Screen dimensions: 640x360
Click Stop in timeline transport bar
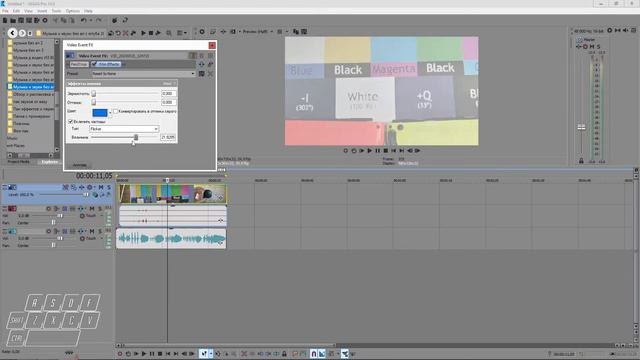pyautogui.click(x=160, y=354)
